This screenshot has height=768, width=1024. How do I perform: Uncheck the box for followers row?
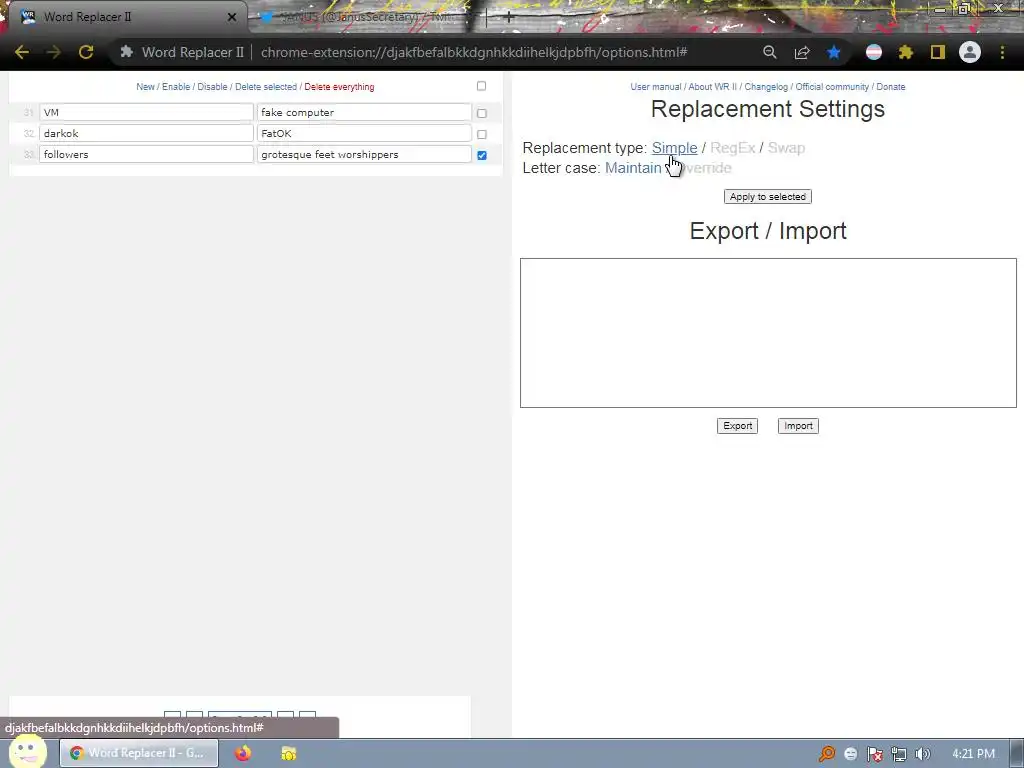click(482, 155)
